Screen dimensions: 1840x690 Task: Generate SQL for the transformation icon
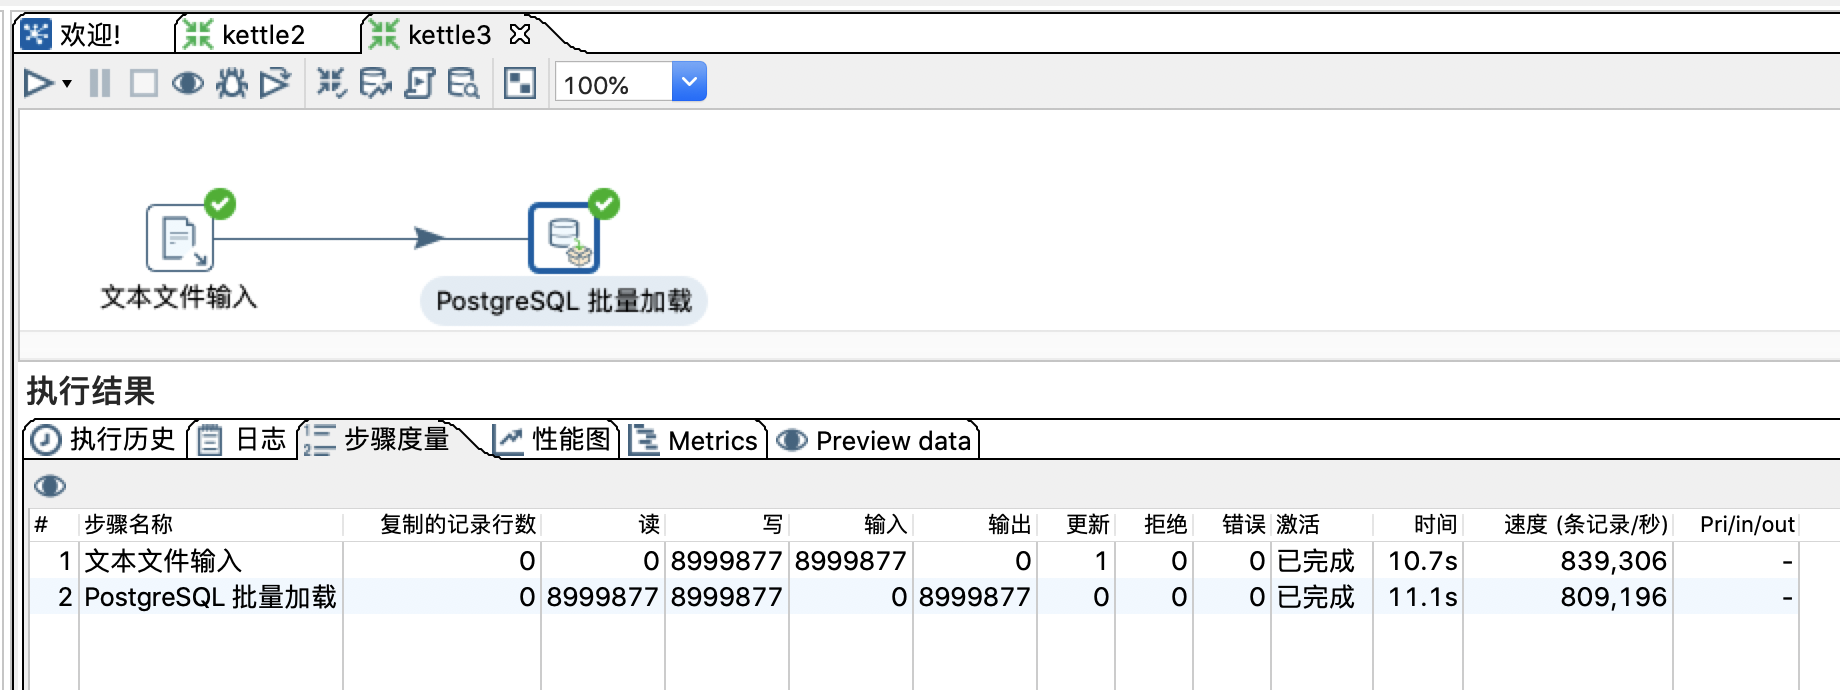point(419,83)
